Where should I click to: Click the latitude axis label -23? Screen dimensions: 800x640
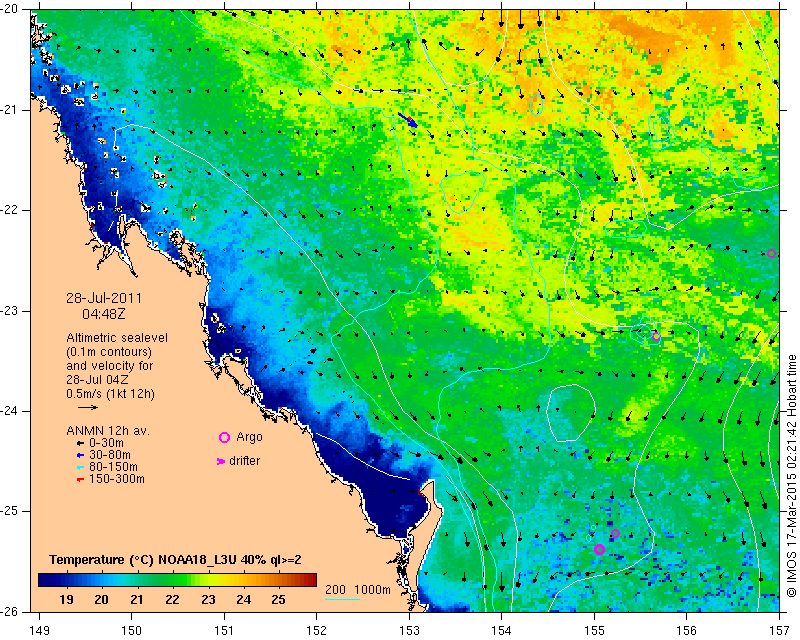[x=10, y=310]
